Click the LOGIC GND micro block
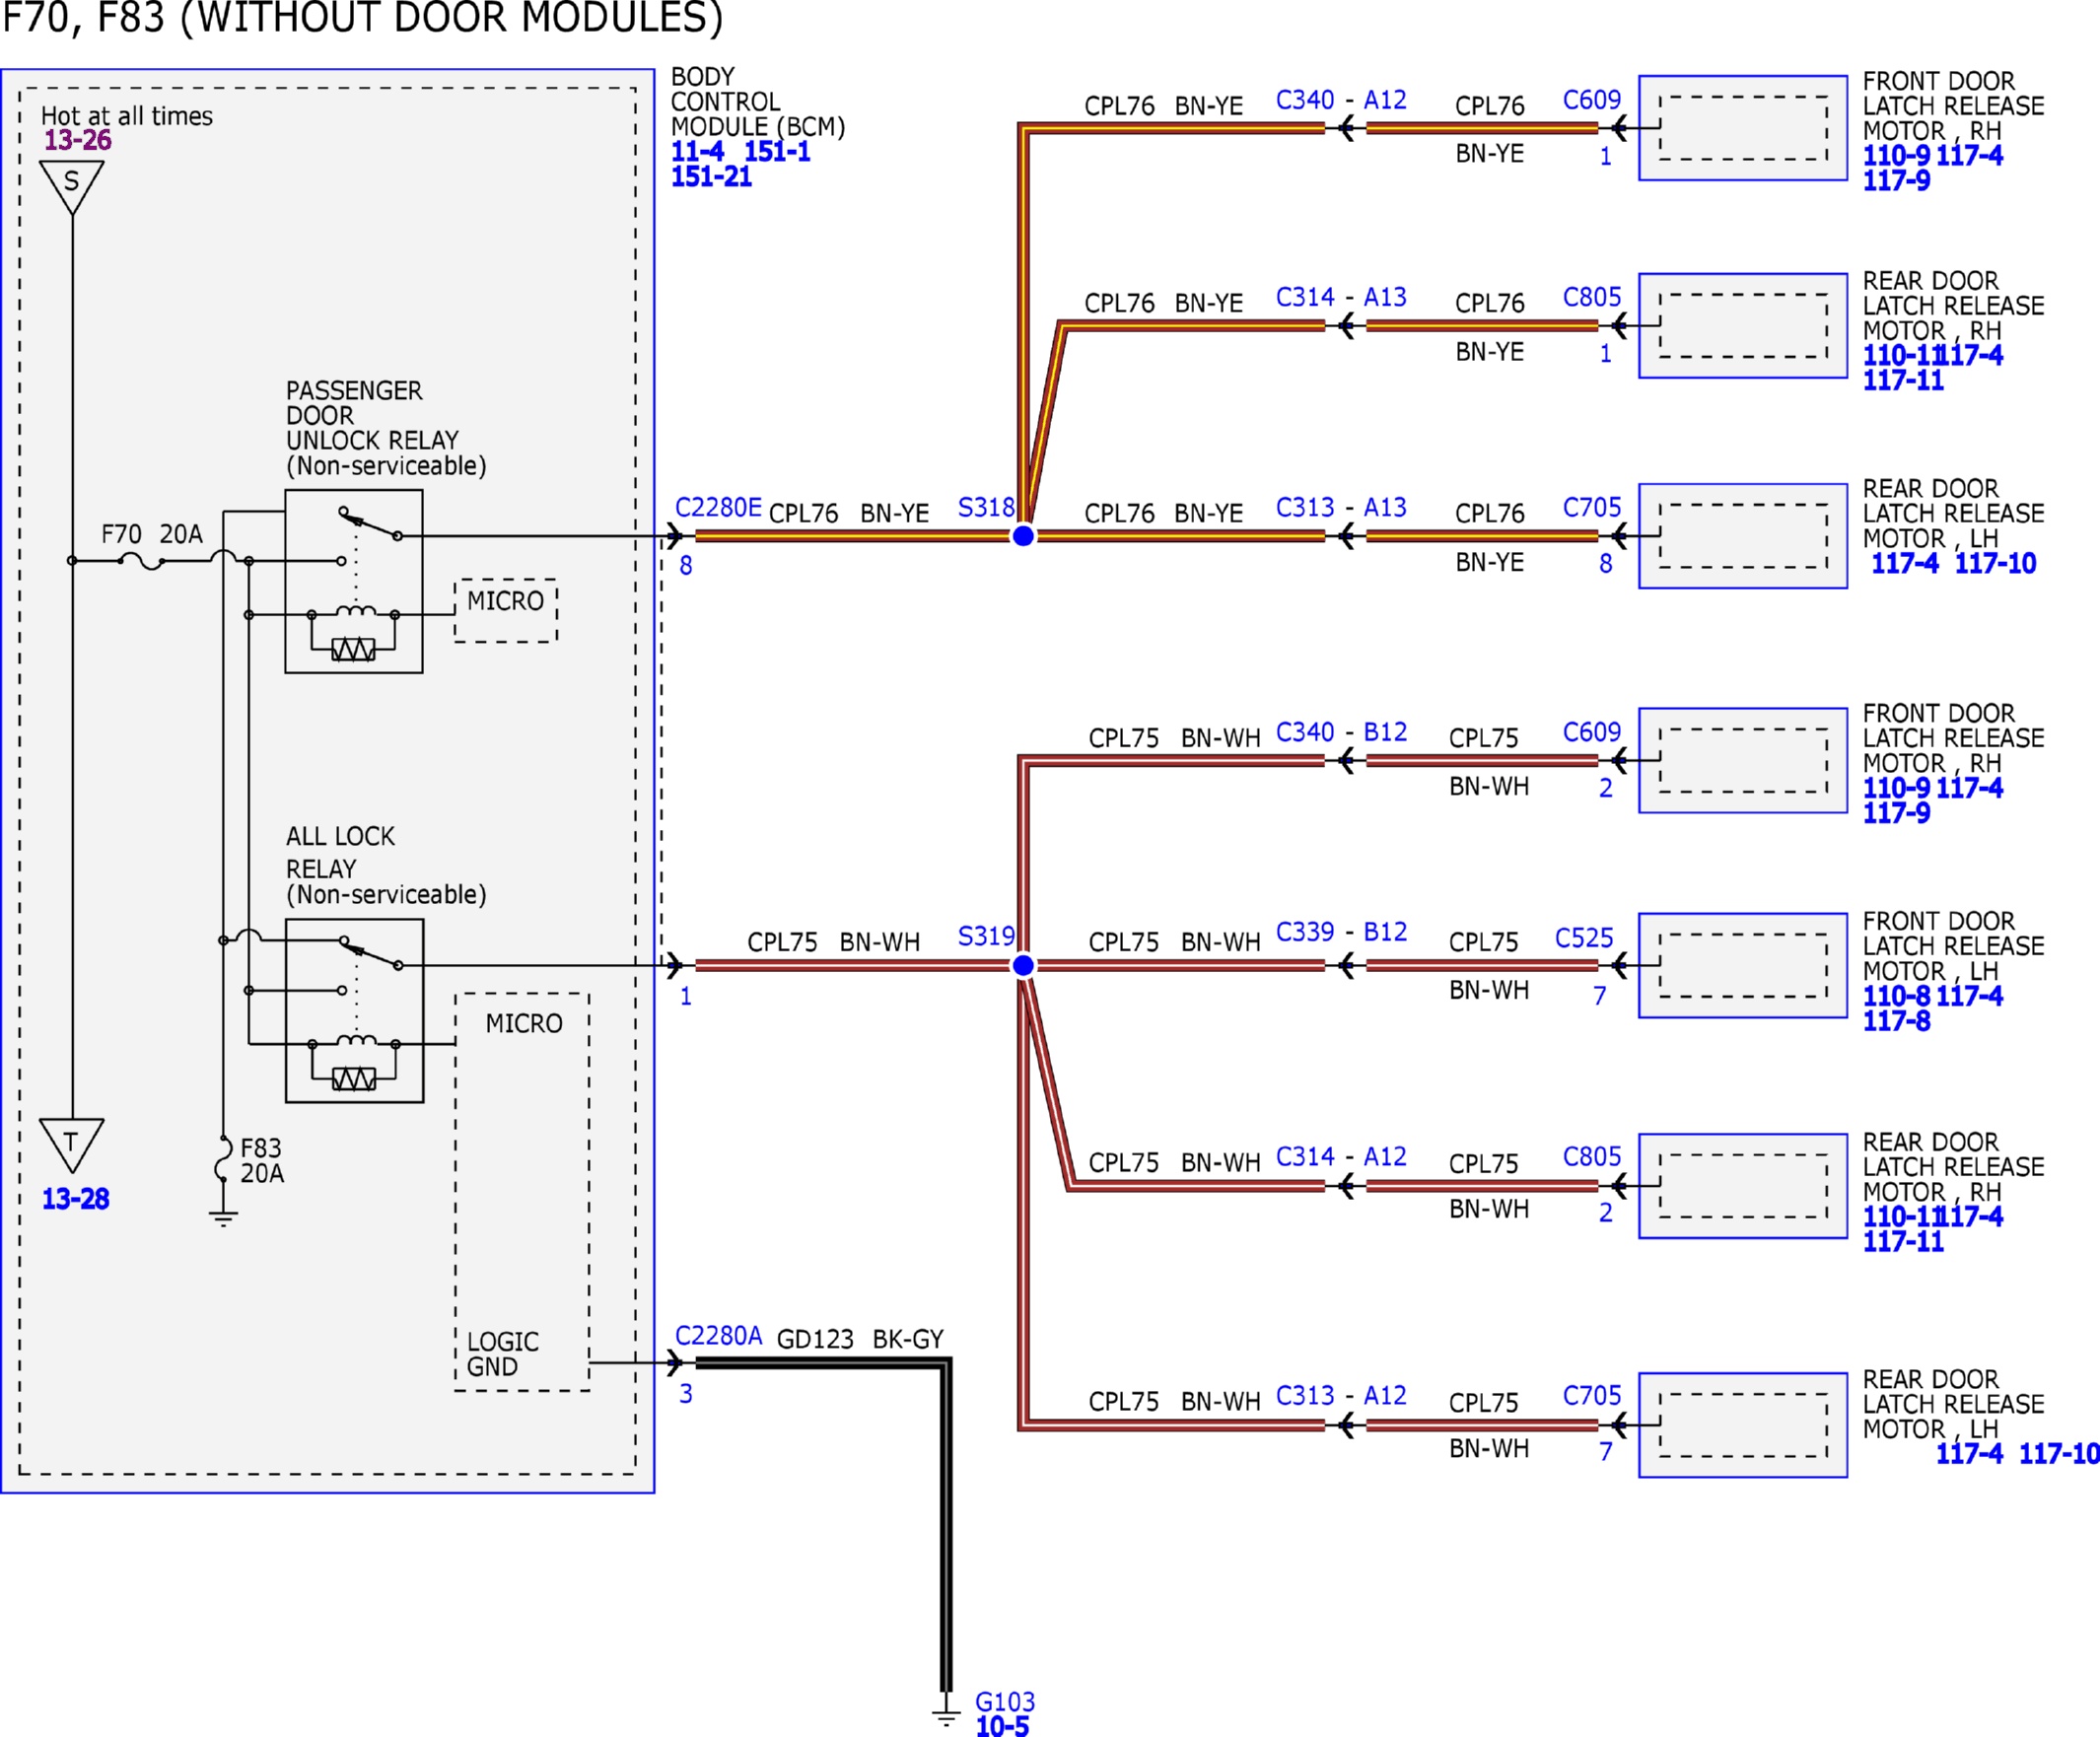2100x1737 pixels. click(x=522, y=1192)
